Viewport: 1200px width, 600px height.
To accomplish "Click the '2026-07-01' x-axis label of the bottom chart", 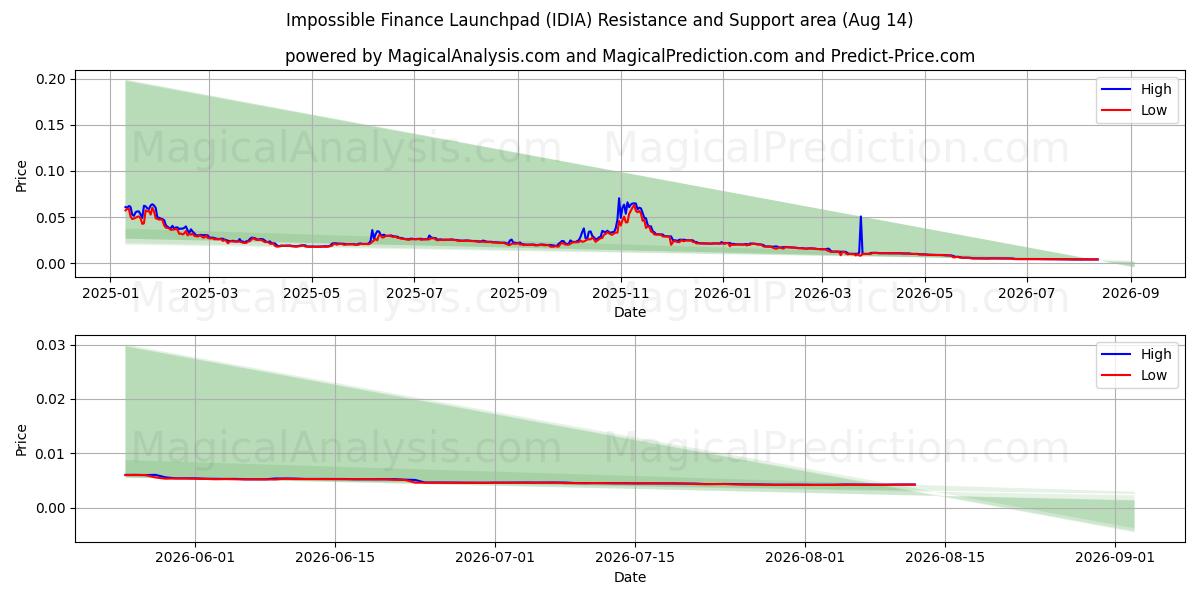I will pos(495,558).
